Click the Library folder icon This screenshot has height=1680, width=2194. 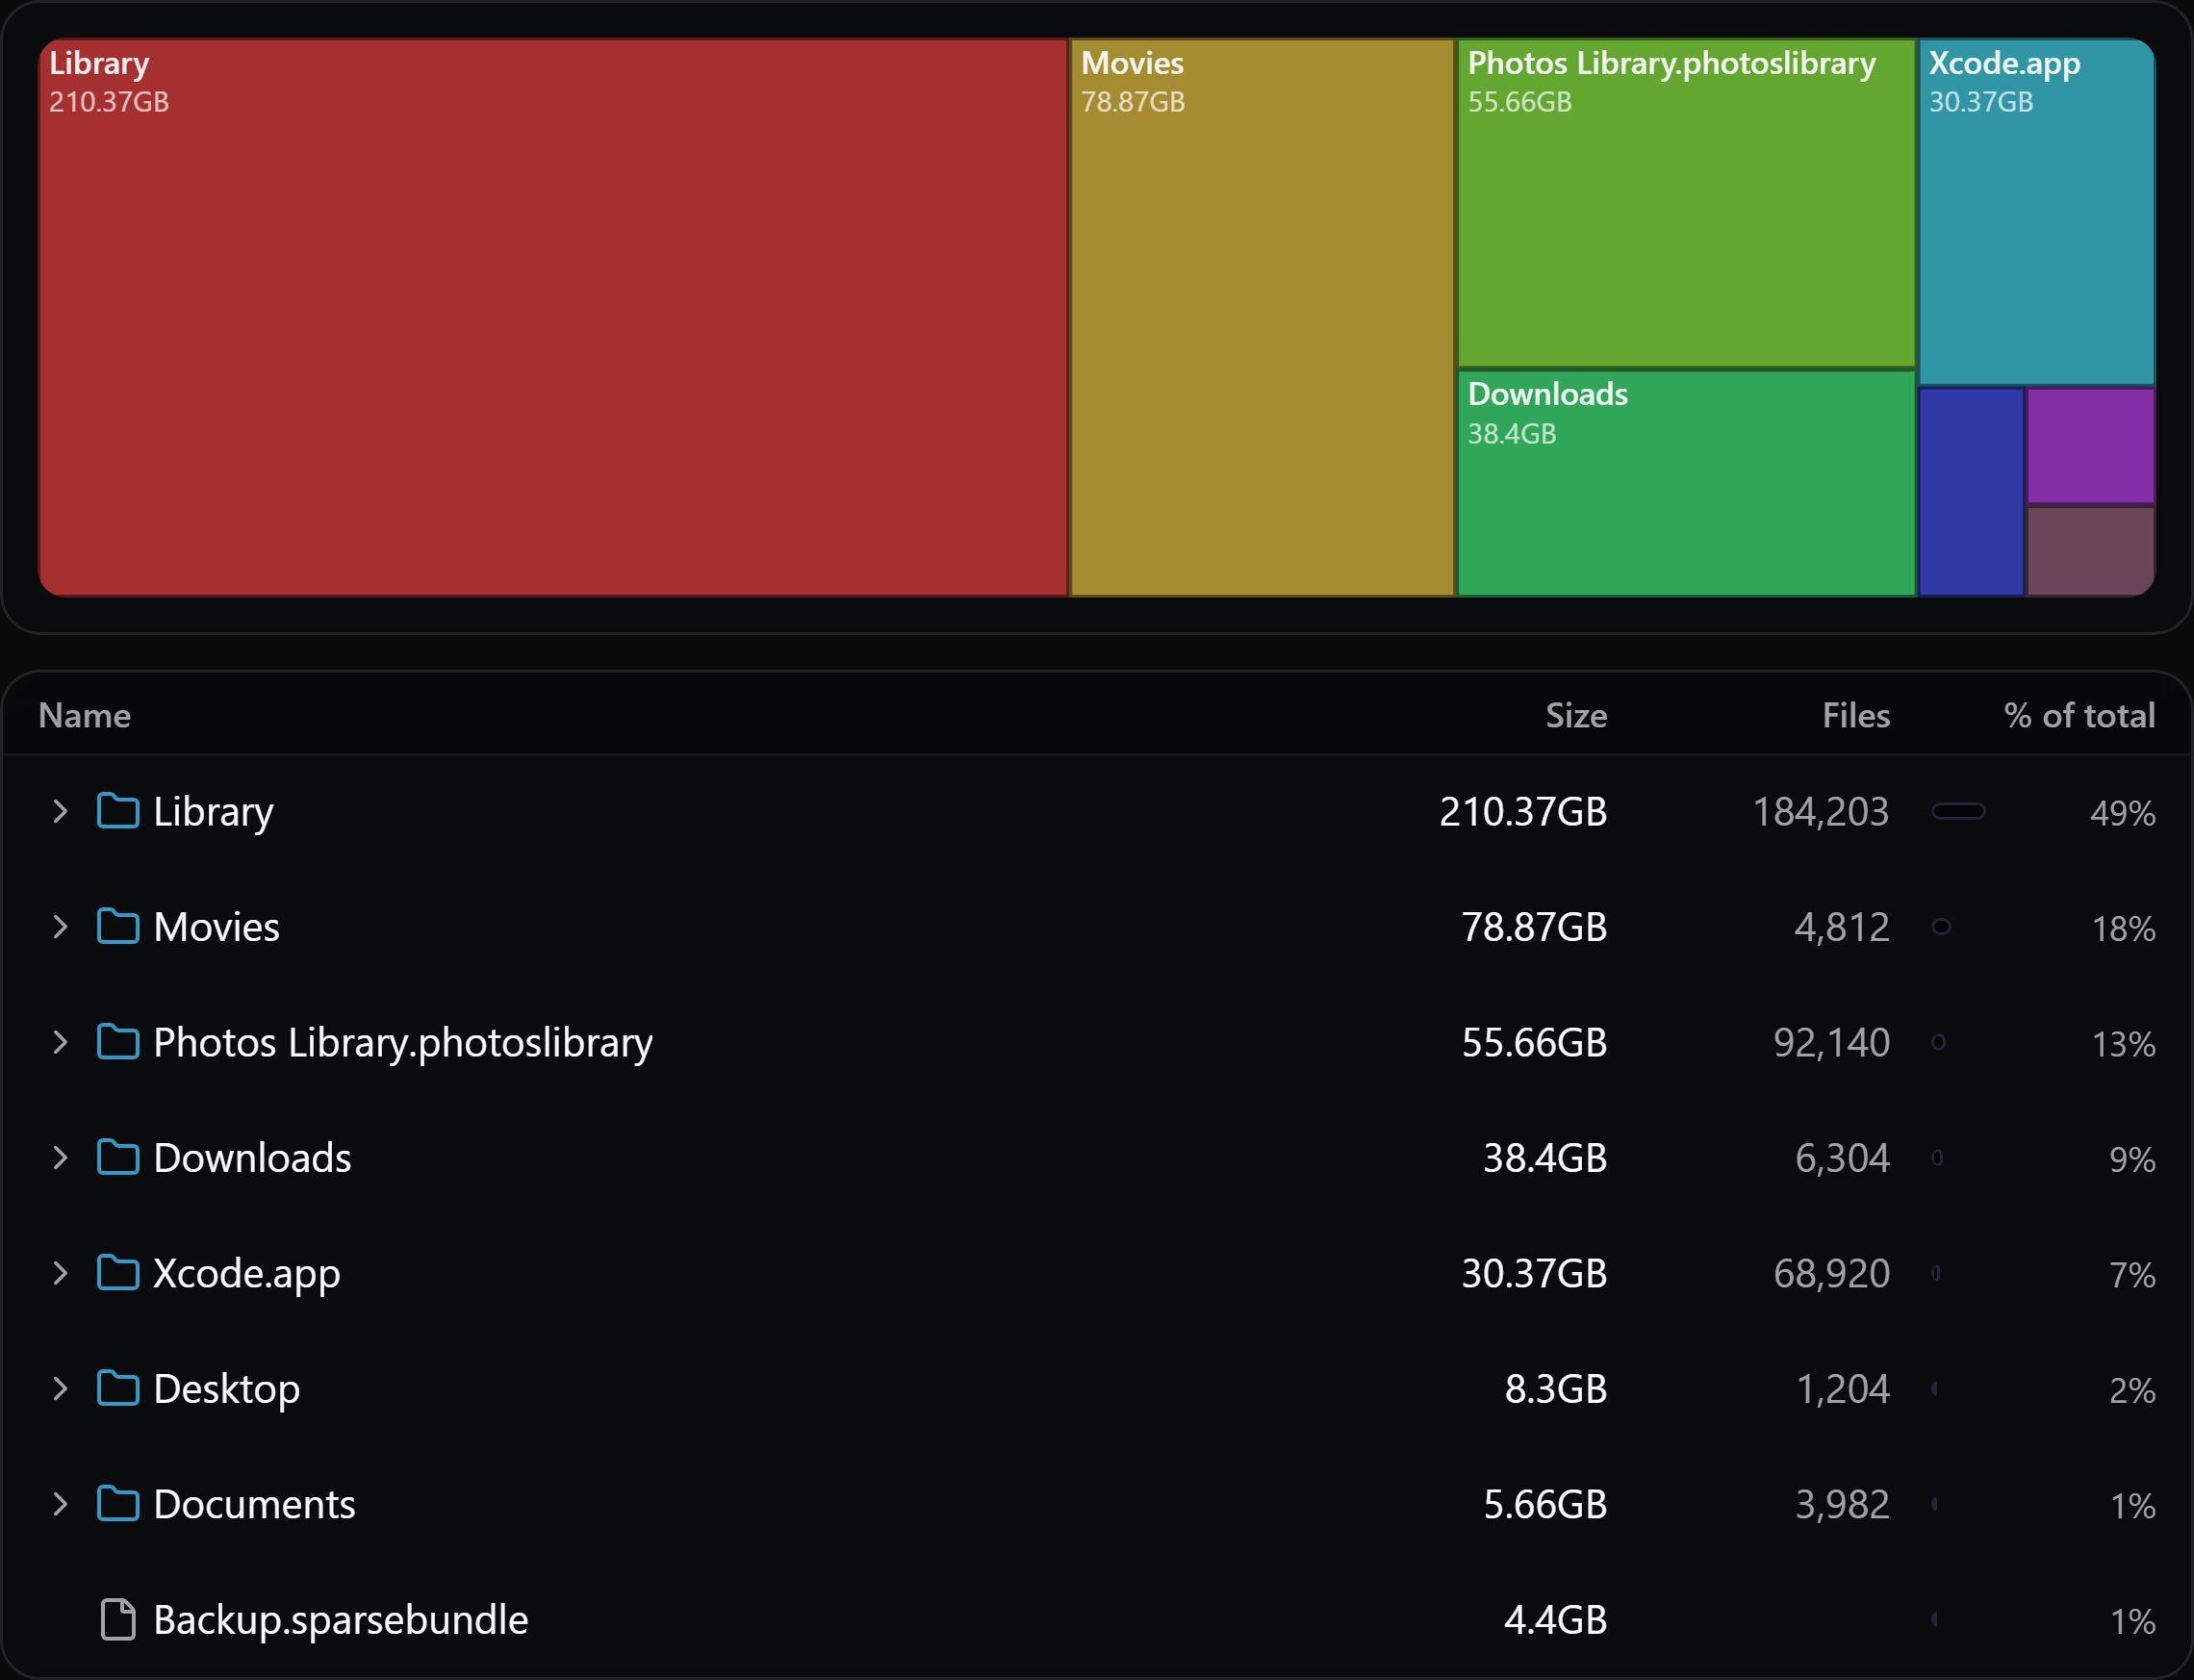coord(118,811)
